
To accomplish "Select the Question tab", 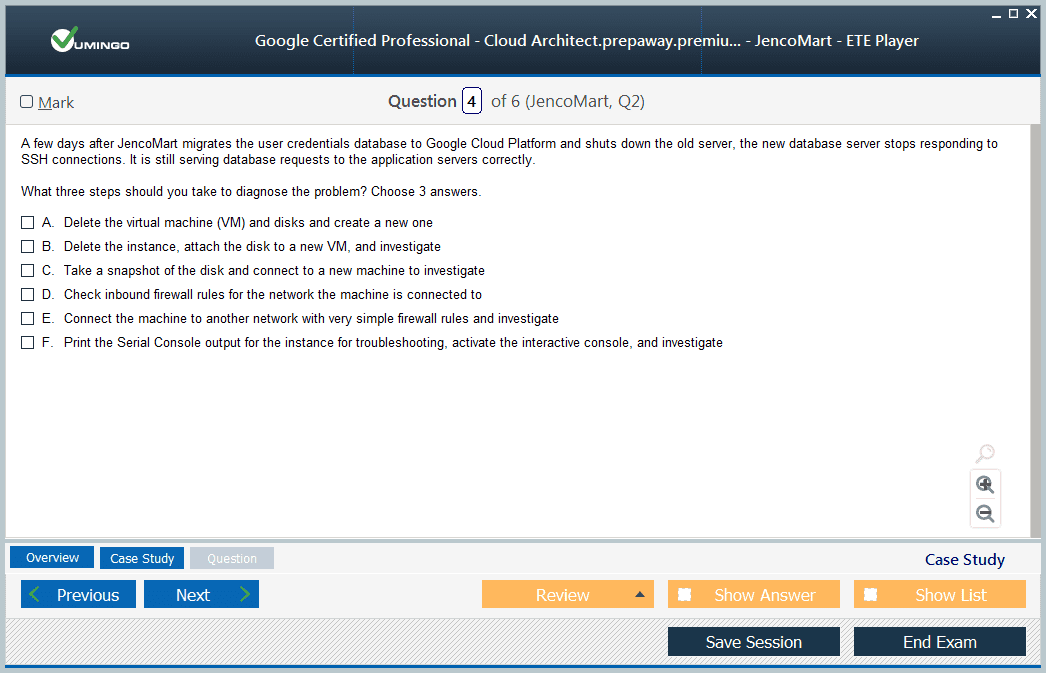I will tap(231, 558).
